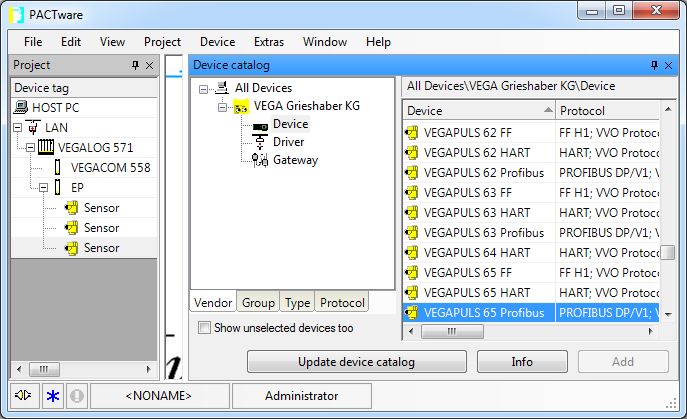Collapse the VEGALOG 571 node
The image size is (687, 419).
[x=30, y=148]
